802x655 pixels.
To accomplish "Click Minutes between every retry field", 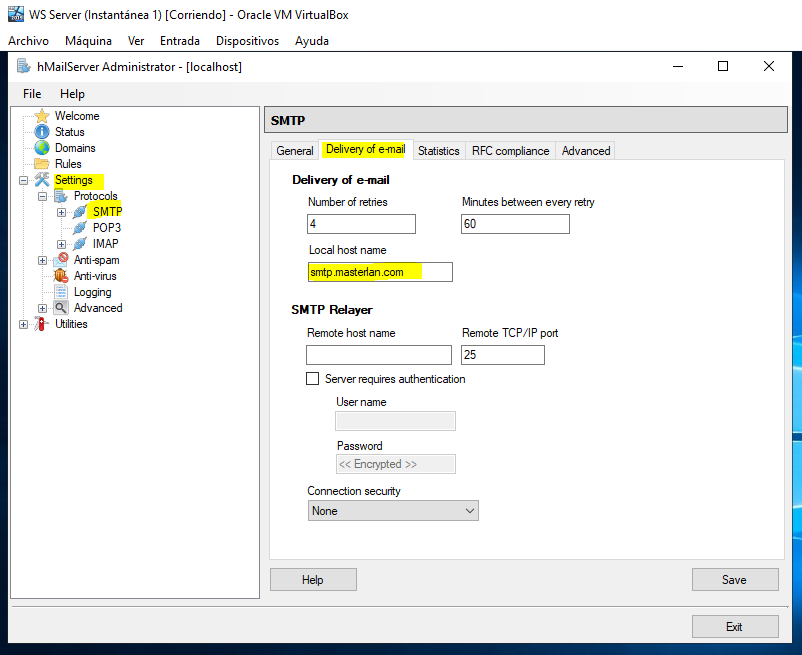I will tap(515, 224).
